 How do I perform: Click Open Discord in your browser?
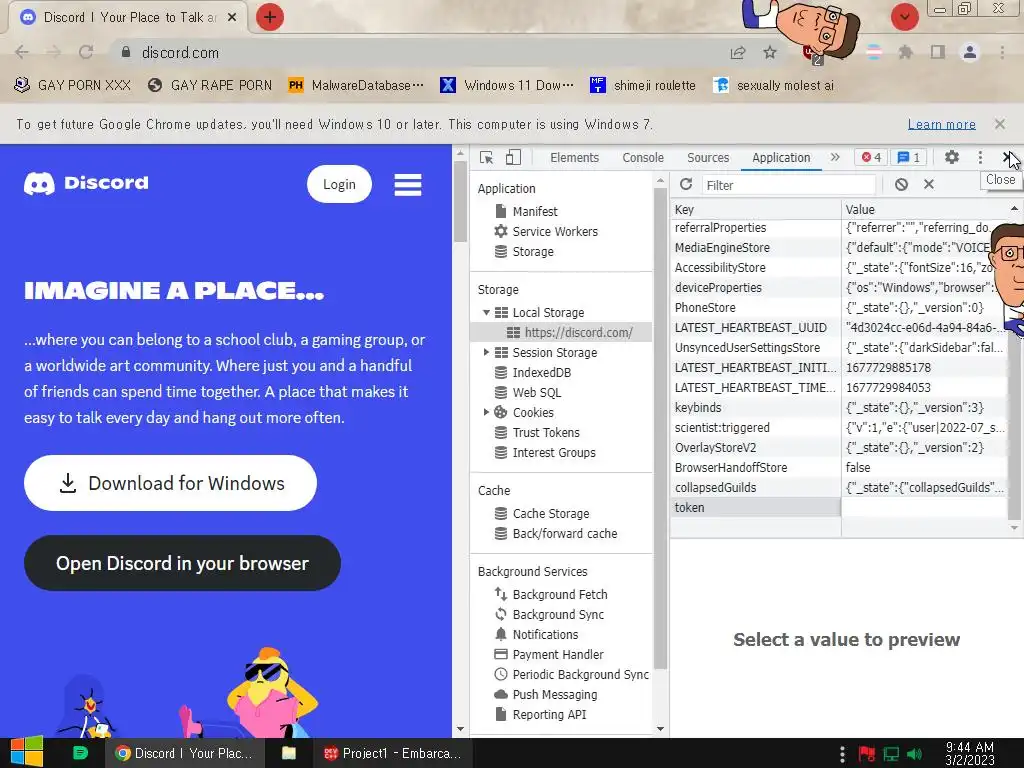[x=182, y=563]
